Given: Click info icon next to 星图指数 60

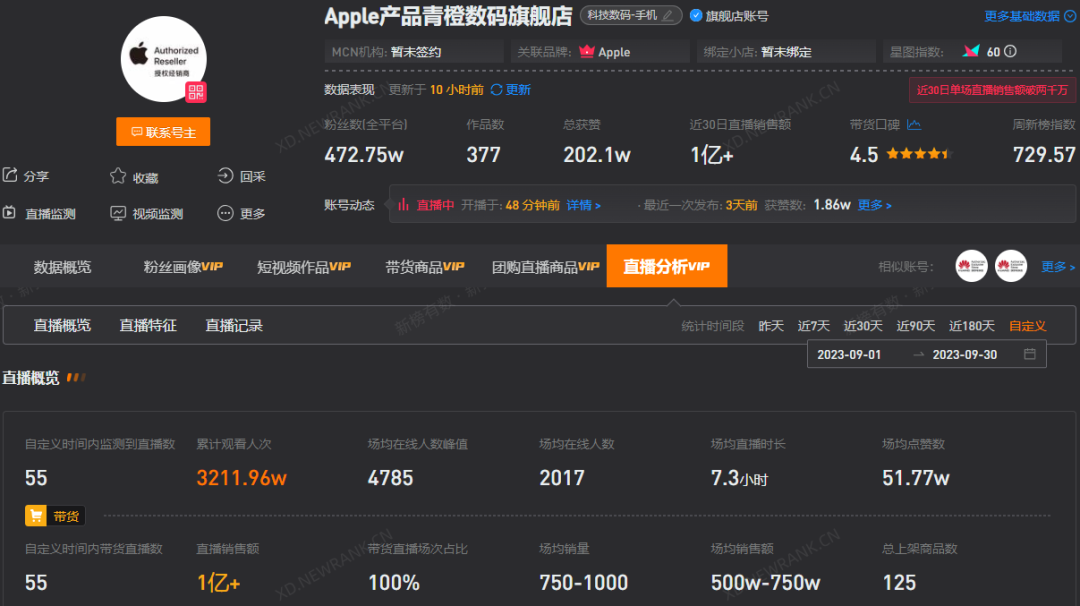Looking at the screenshot, I should click(1010, 51).
